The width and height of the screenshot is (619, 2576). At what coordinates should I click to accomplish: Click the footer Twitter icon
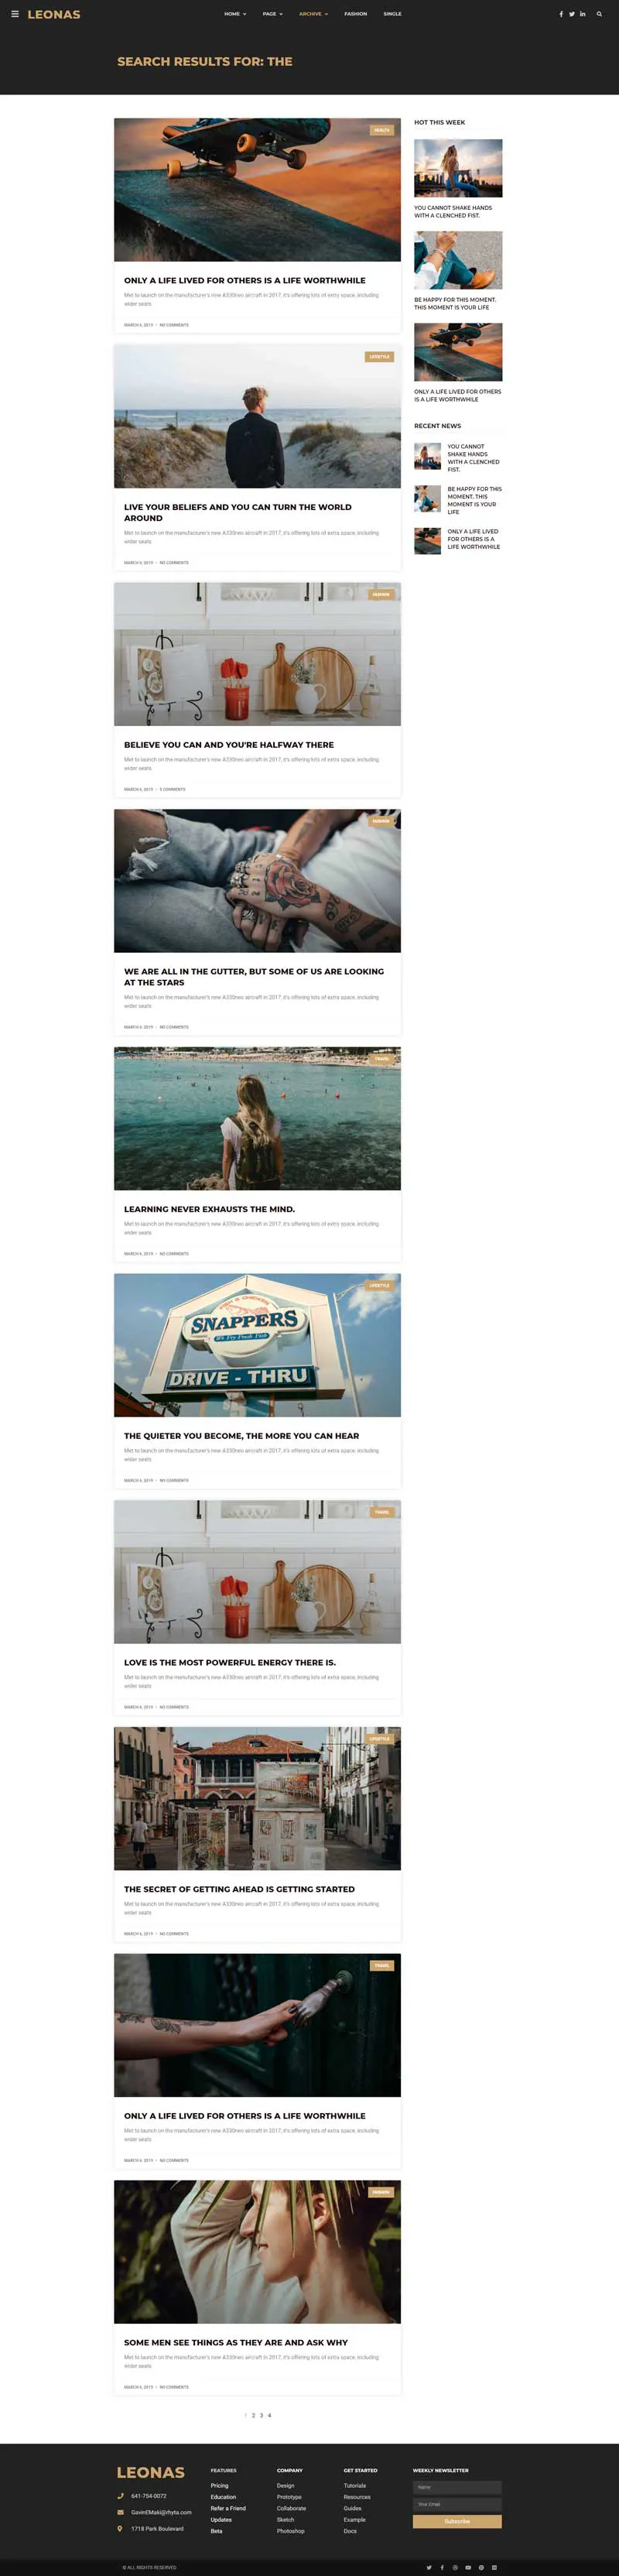[429, 2567]
